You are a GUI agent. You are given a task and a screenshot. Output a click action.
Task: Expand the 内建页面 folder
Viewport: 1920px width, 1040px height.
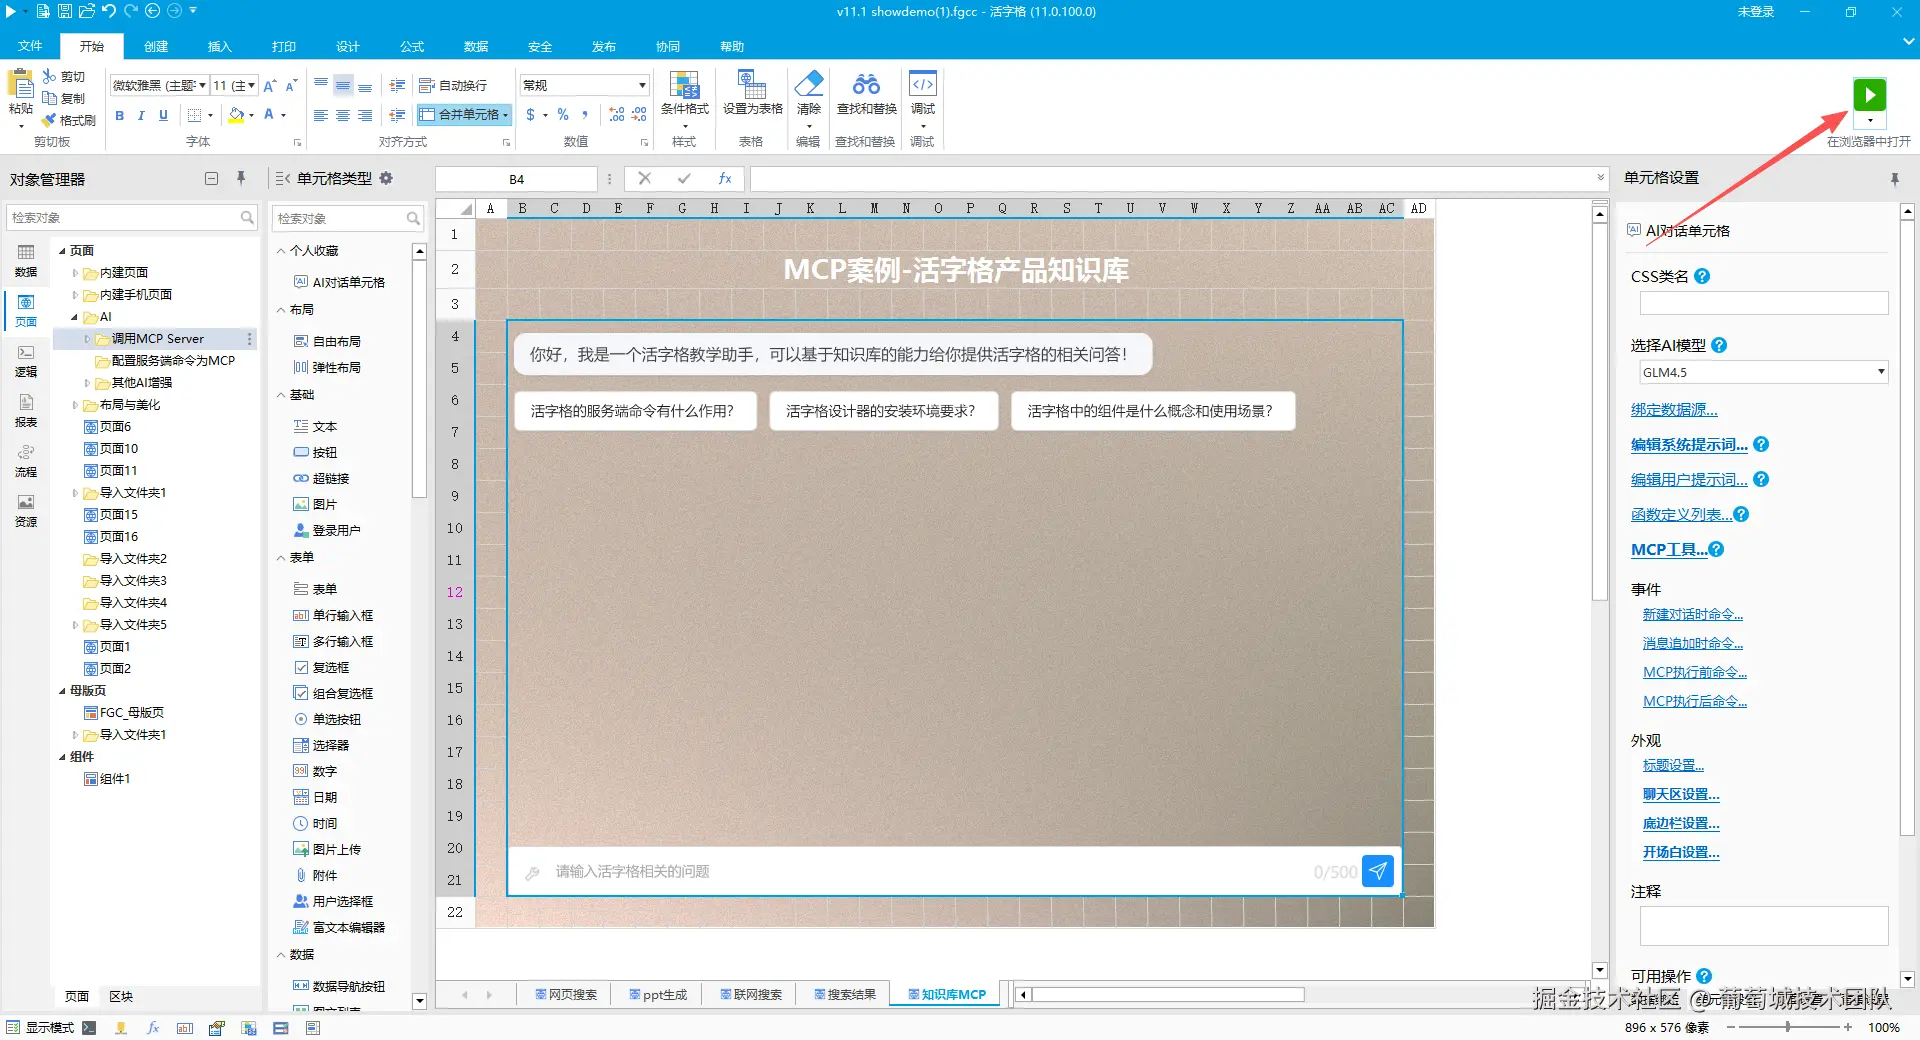pos(75,273)
